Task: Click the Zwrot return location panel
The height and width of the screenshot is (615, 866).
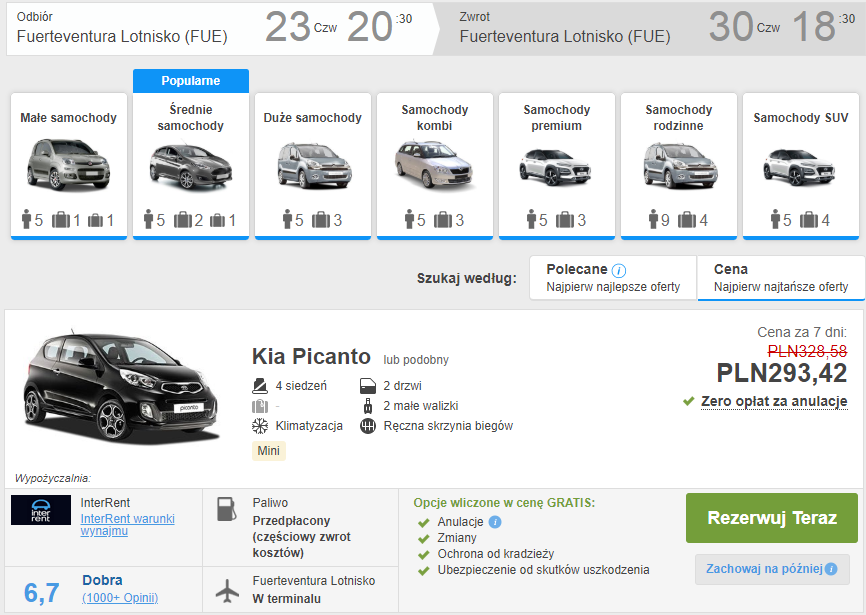Action: [x=650, y=29]
